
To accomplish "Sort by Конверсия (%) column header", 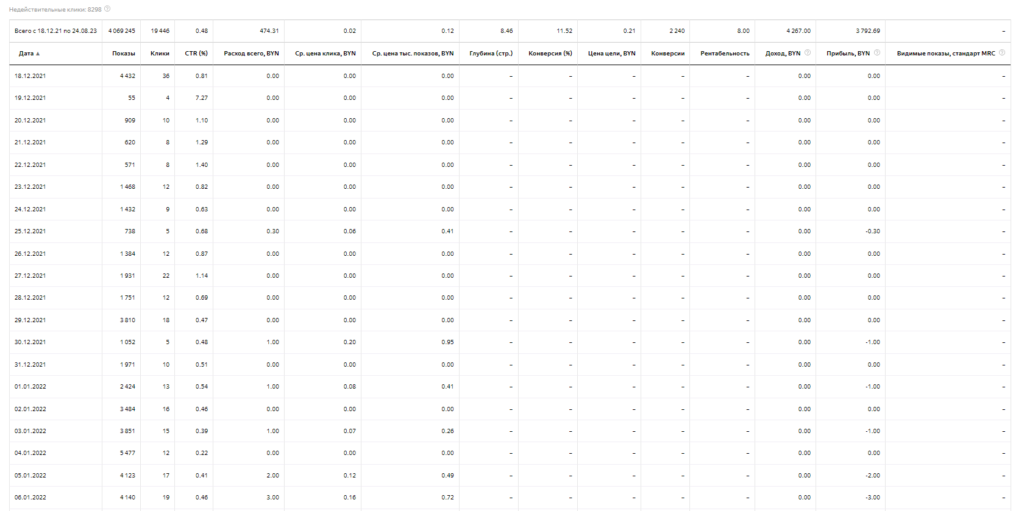I will [550, 54].
